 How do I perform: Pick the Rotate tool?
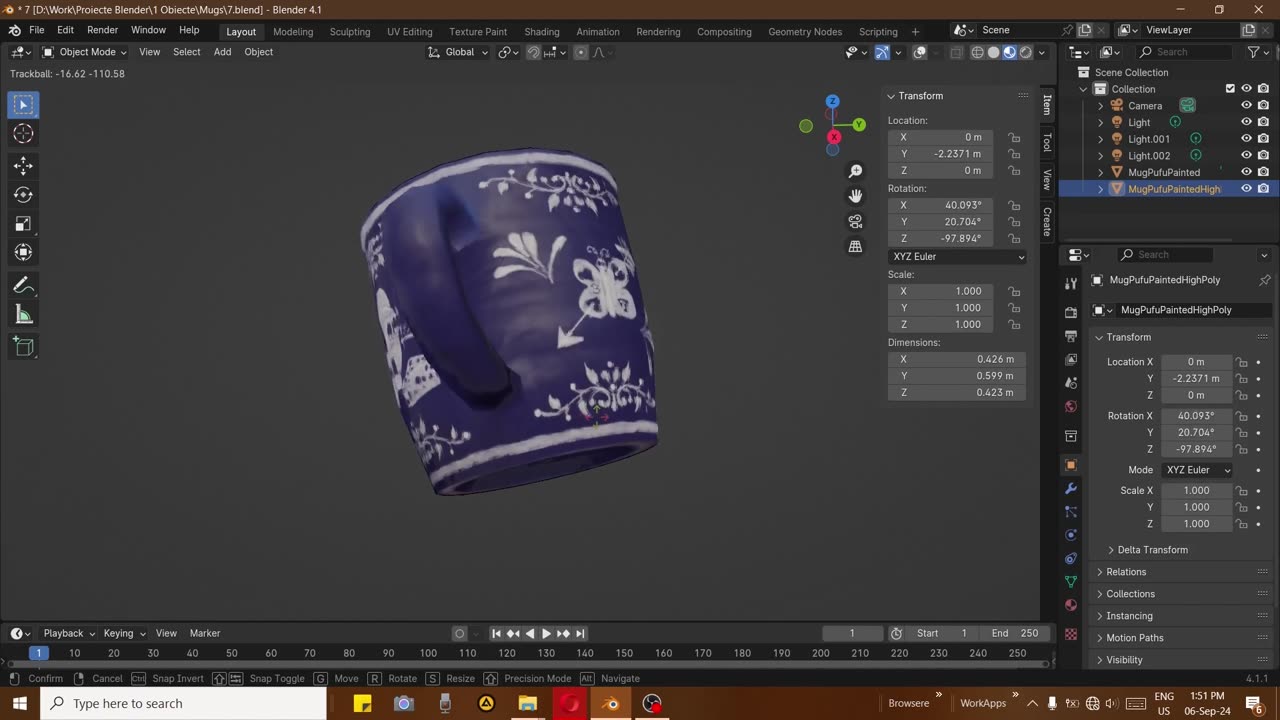coord(24,195)
